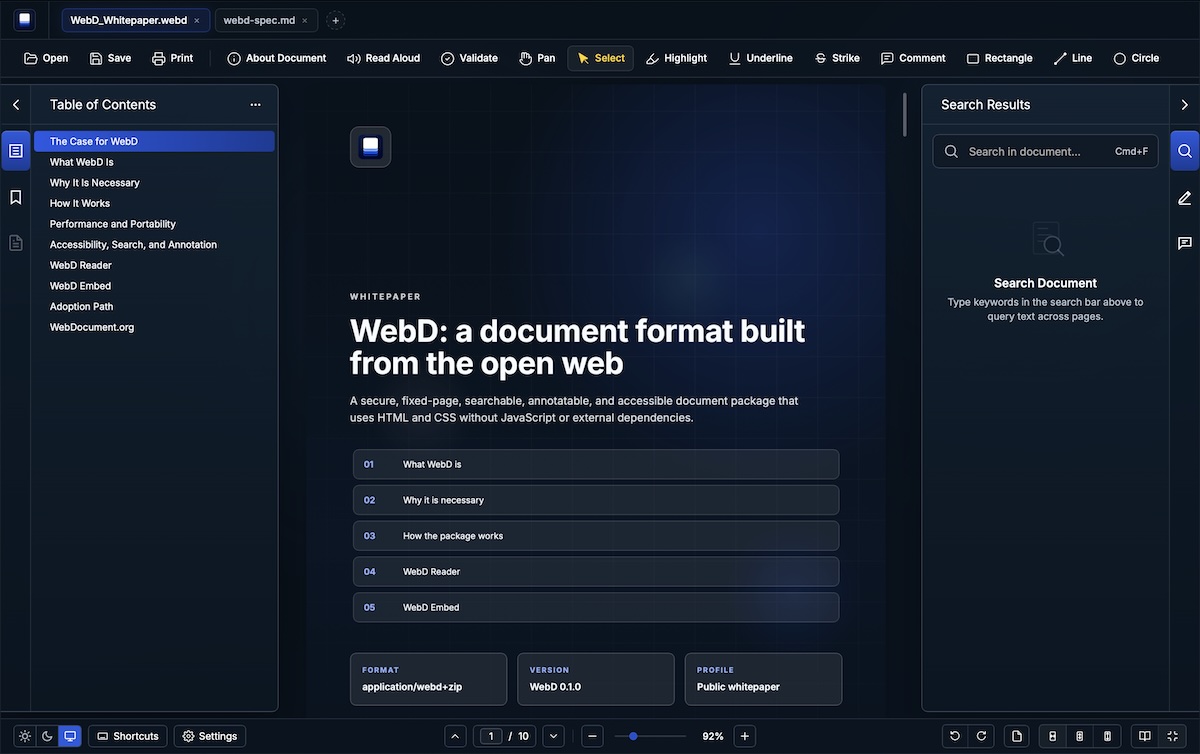
Task: Click the zoom level slider handle
Action: click(x=633, y=736)
